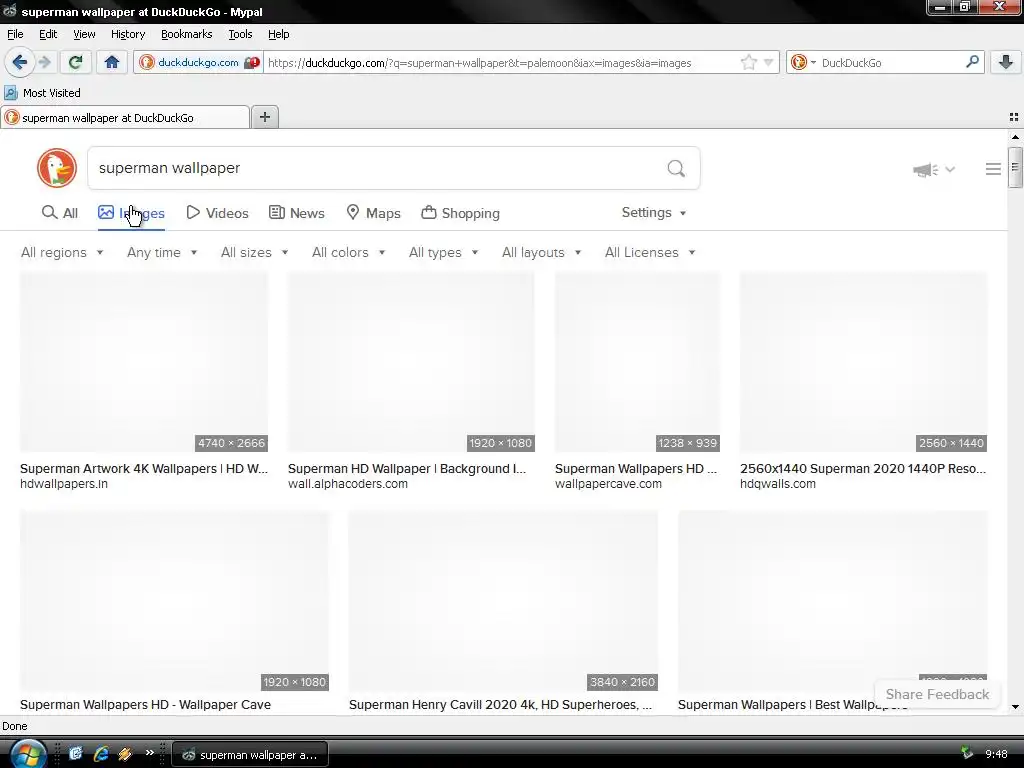The height and width of the screenshot is (768, 1024).
Task: Go back with the browser Back arrow
Action: (20, 62)
